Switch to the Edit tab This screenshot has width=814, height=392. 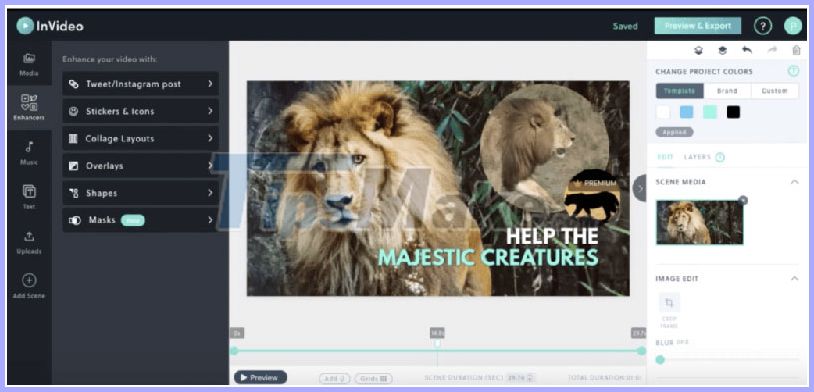pos(665,157)
